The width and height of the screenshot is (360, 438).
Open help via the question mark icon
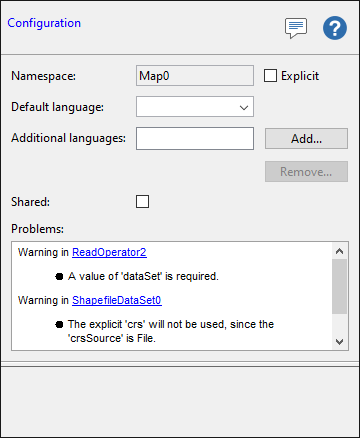point(335,28)
